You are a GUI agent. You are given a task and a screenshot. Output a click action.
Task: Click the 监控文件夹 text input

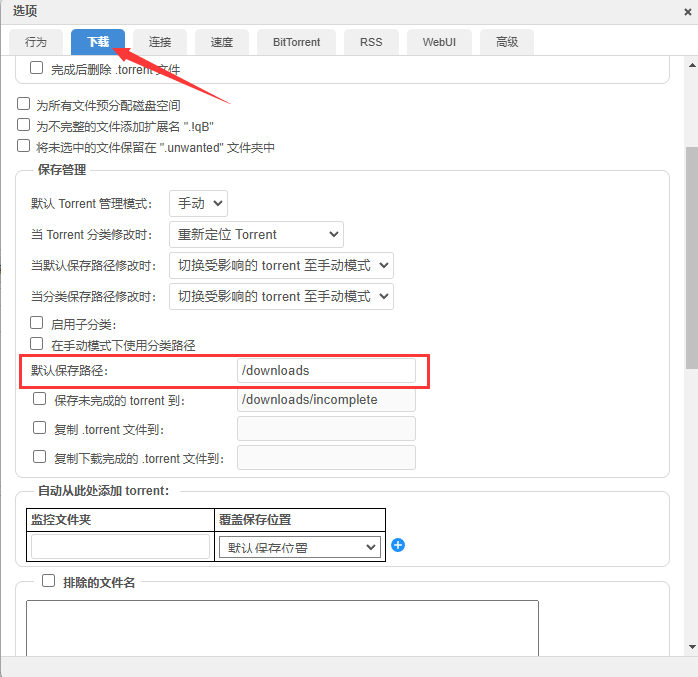[x=121, y=546]
